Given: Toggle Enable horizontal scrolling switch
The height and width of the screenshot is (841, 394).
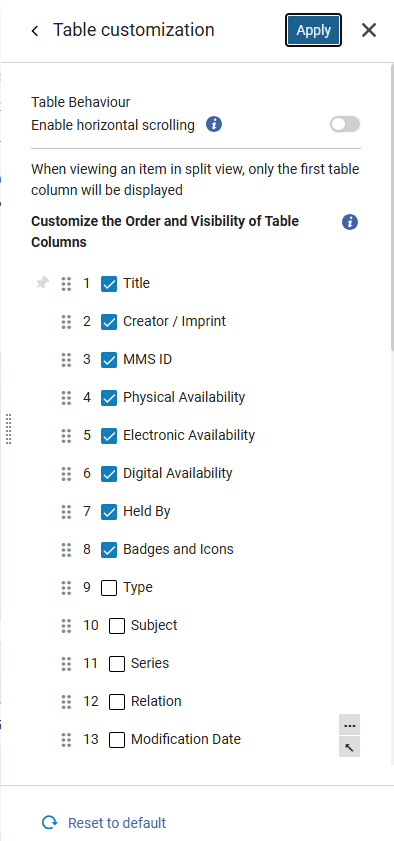Looking at the screenshot, I should (x=345, y=125).
